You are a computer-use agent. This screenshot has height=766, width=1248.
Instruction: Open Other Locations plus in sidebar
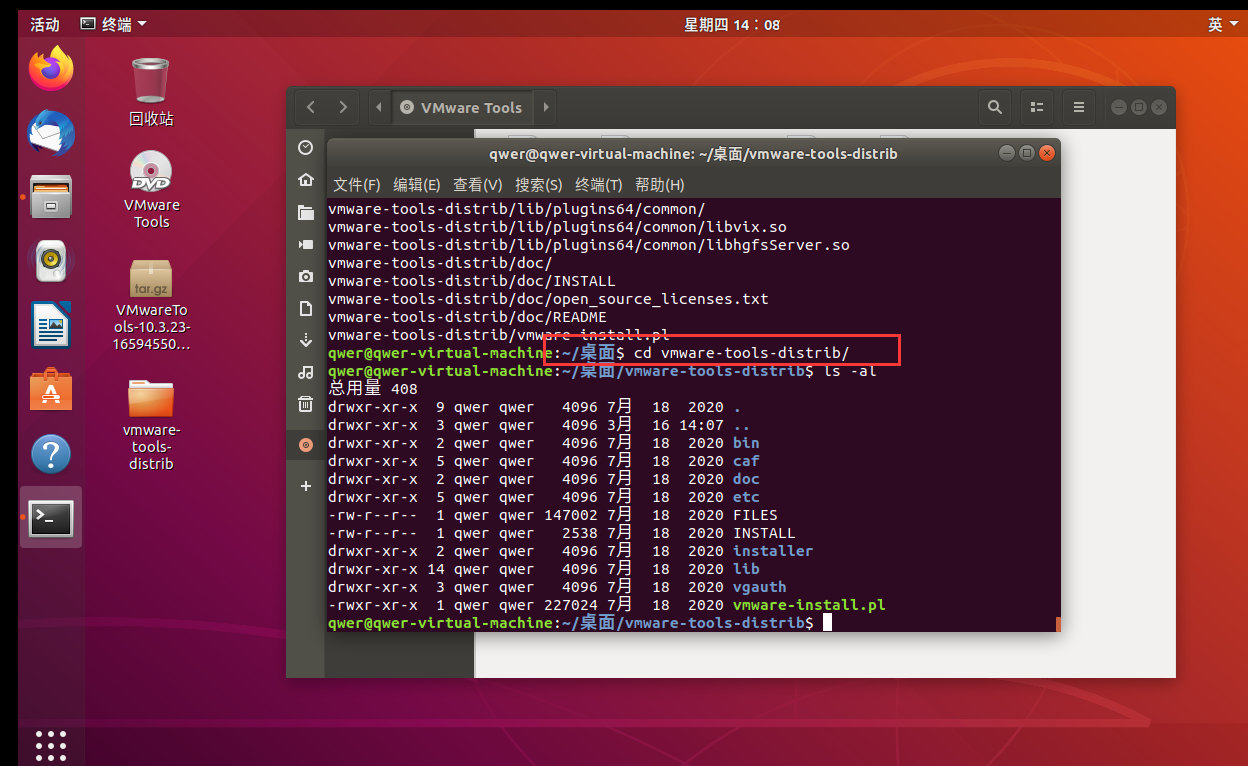pos(306,486)
